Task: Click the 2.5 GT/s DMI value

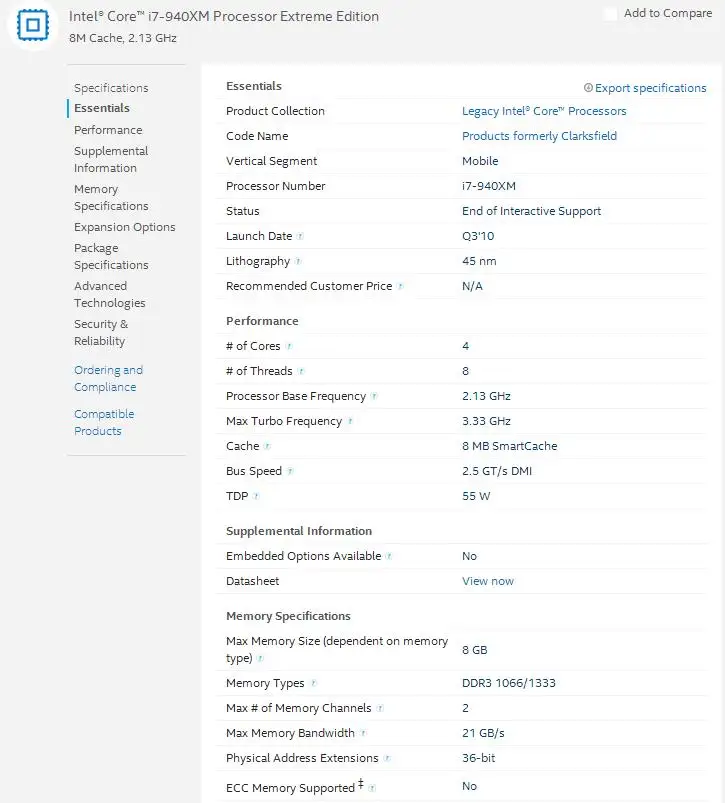Action: (497, 471)
